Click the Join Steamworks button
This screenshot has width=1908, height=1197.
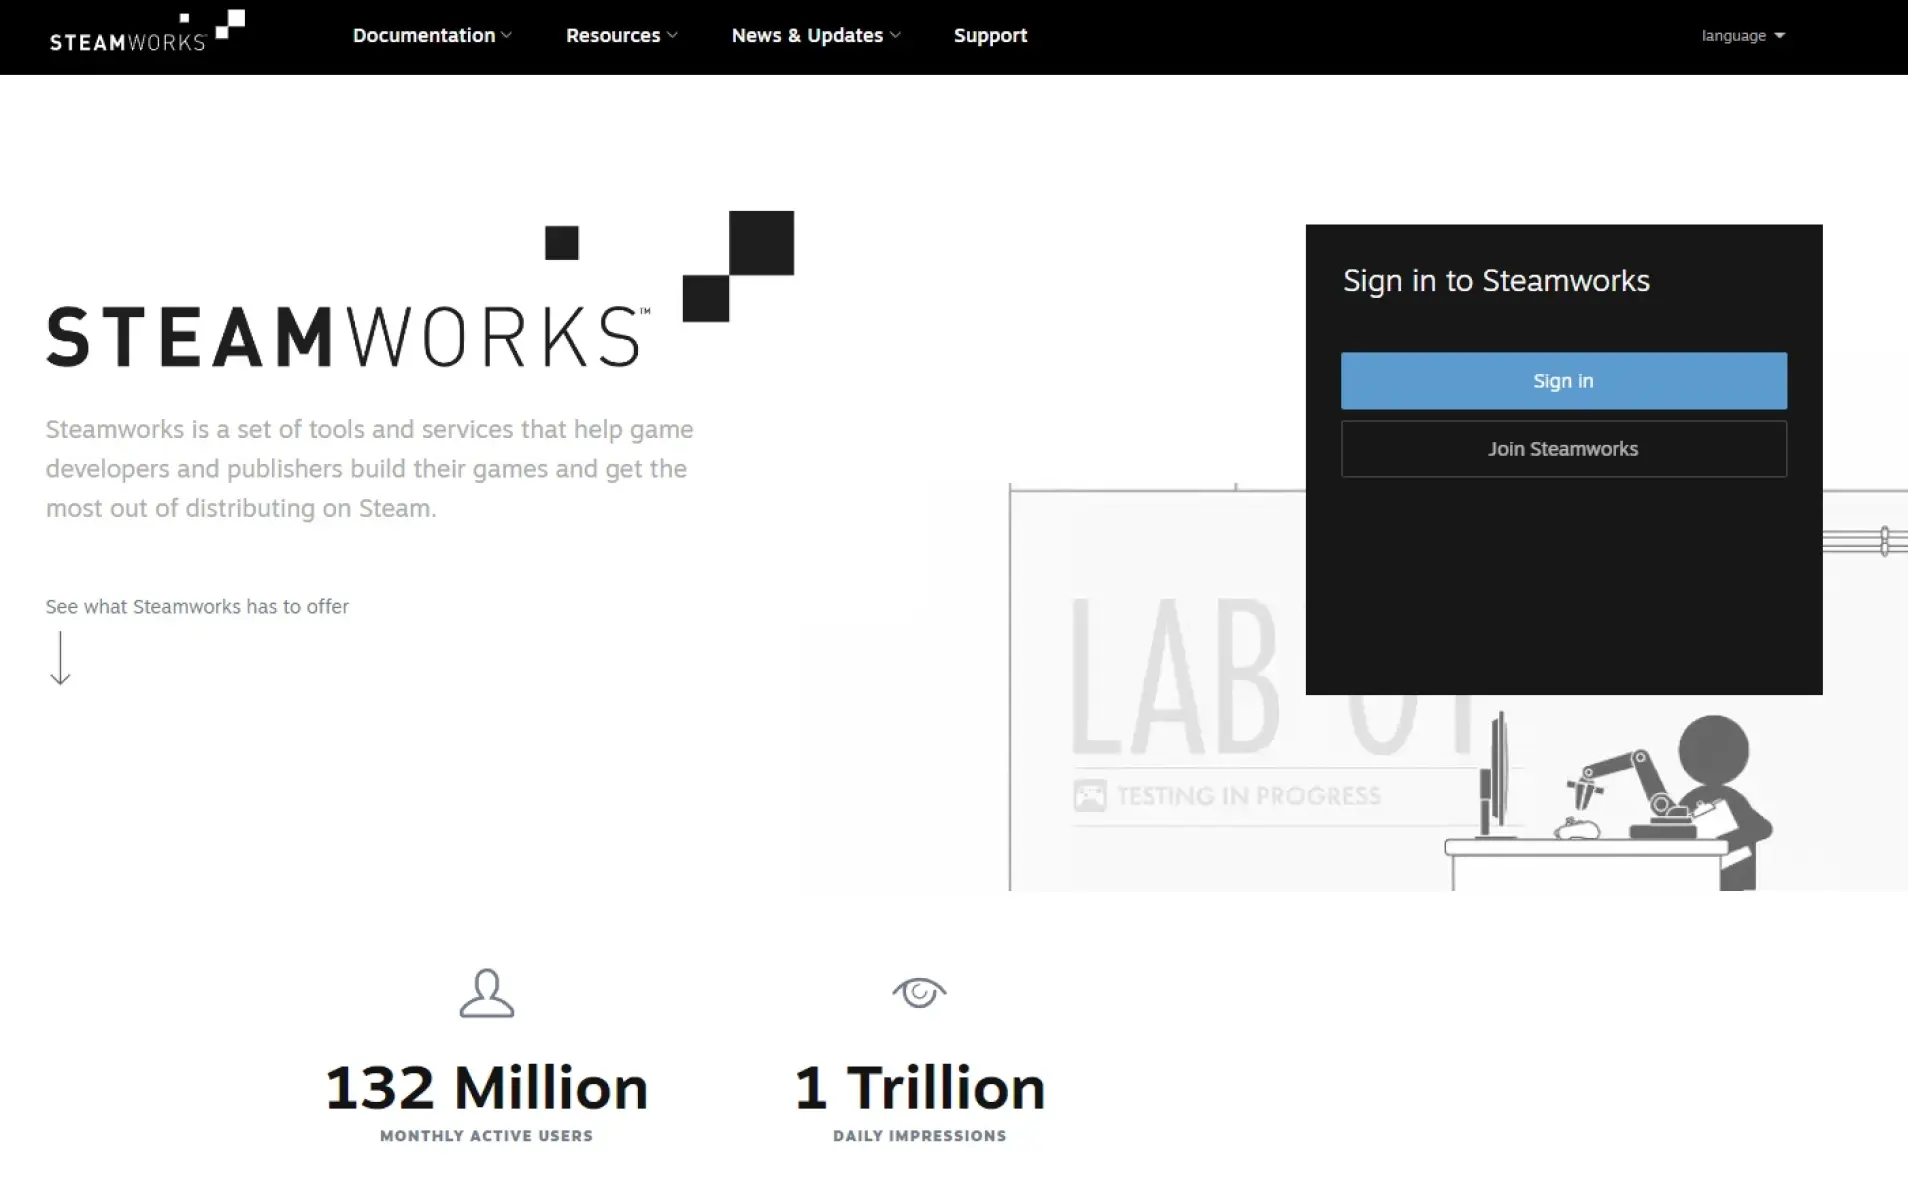point(1563,449)
